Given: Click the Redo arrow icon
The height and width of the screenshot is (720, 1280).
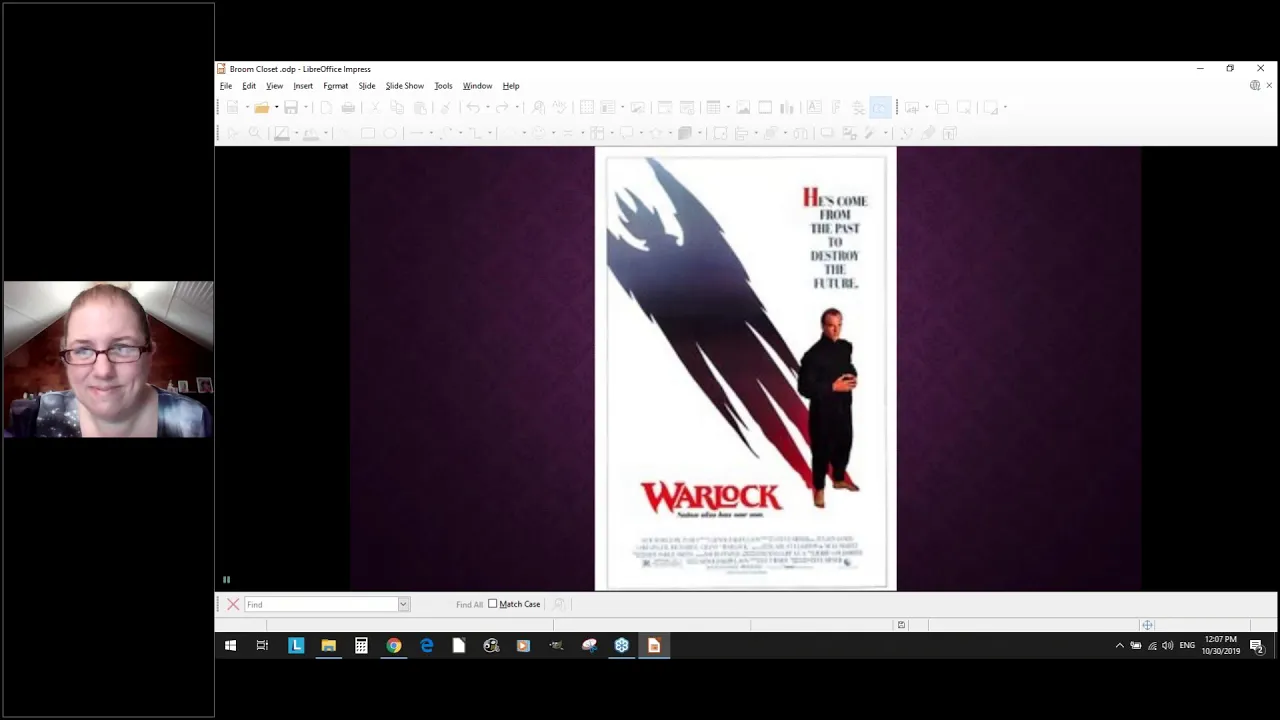Looking at the screenshot, I should tap(502, 107).
